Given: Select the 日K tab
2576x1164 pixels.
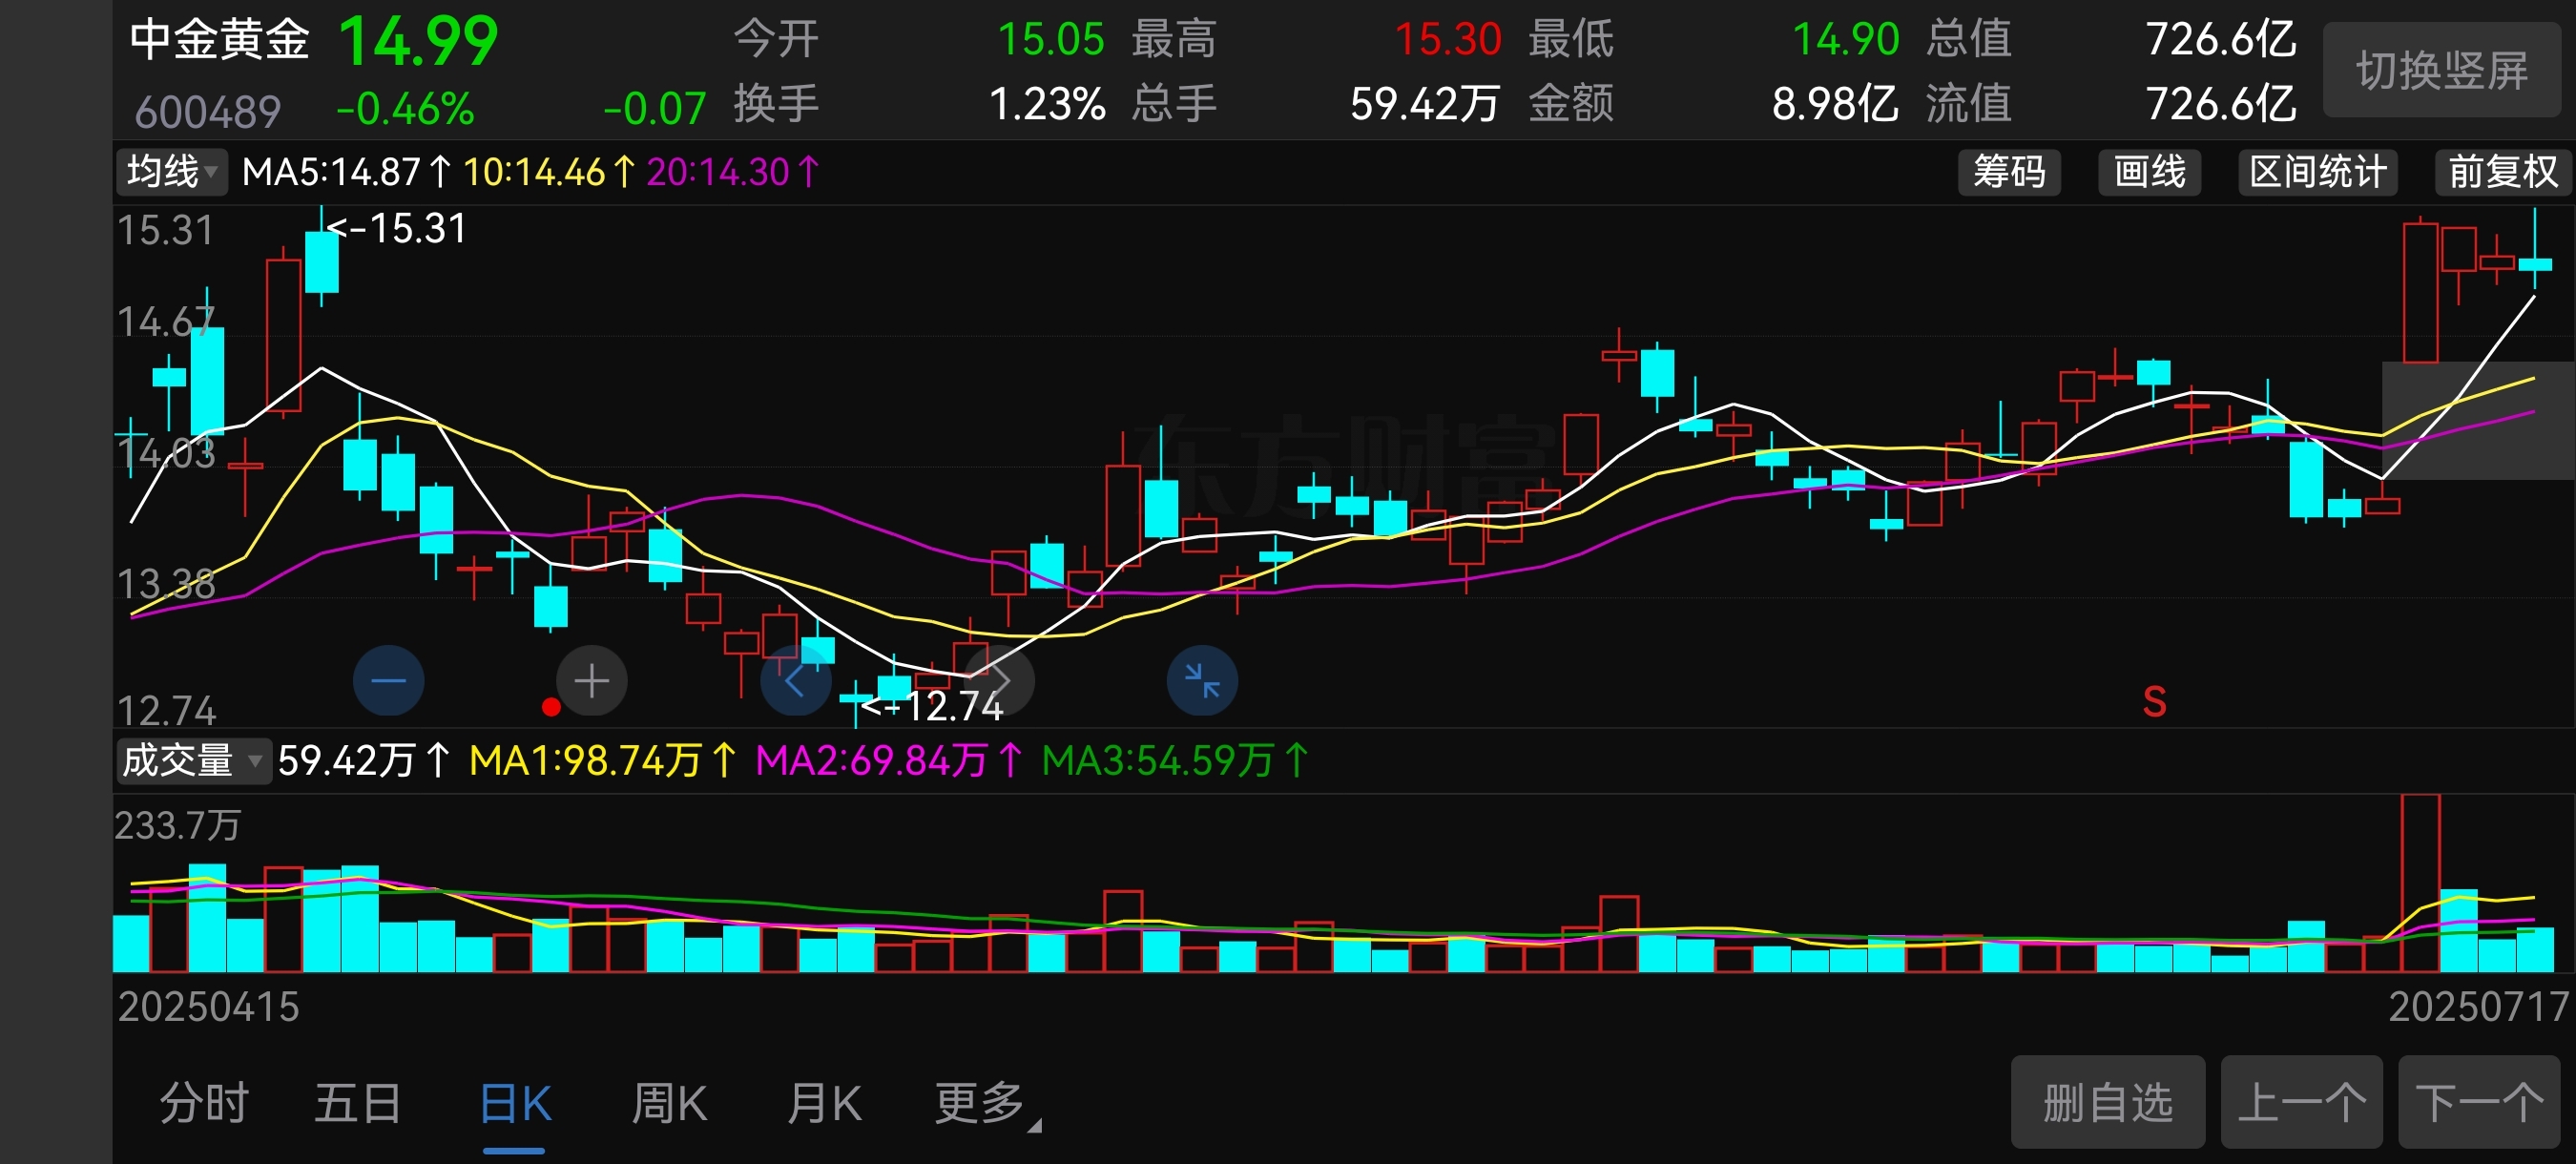Looking at the screenshot, I should pos(515,1103).
